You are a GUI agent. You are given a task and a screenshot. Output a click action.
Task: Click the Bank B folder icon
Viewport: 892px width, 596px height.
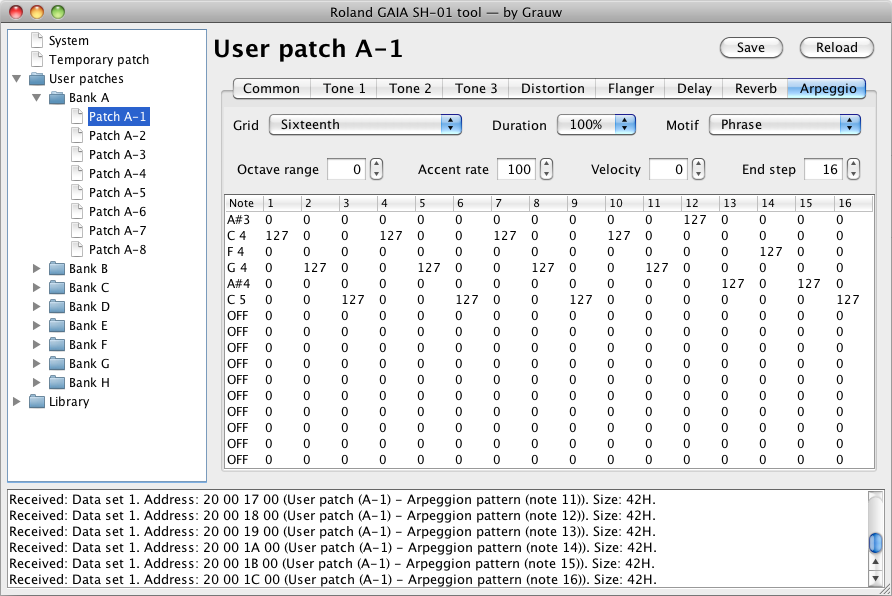[57, 268]
